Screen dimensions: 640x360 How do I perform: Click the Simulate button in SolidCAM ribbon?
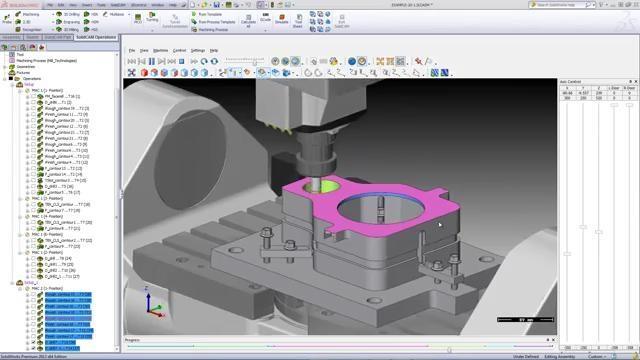click(x=281, y=19)
